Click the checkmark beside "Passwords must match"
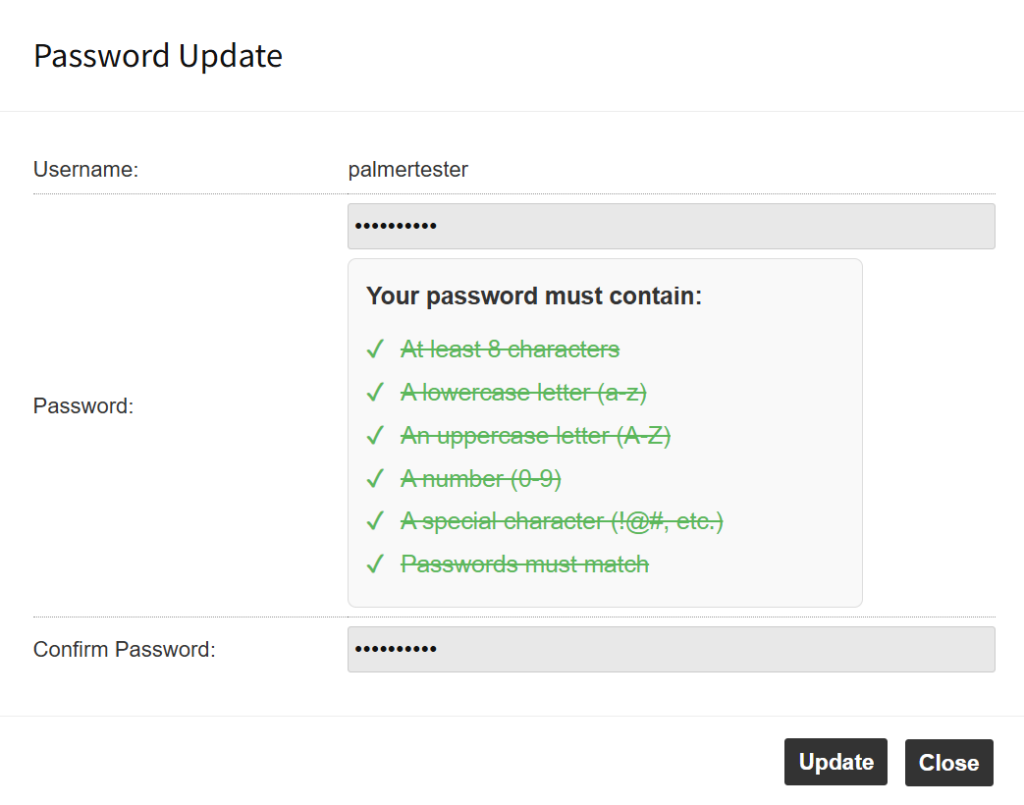 pyautogui.click(x=376, y=565)
